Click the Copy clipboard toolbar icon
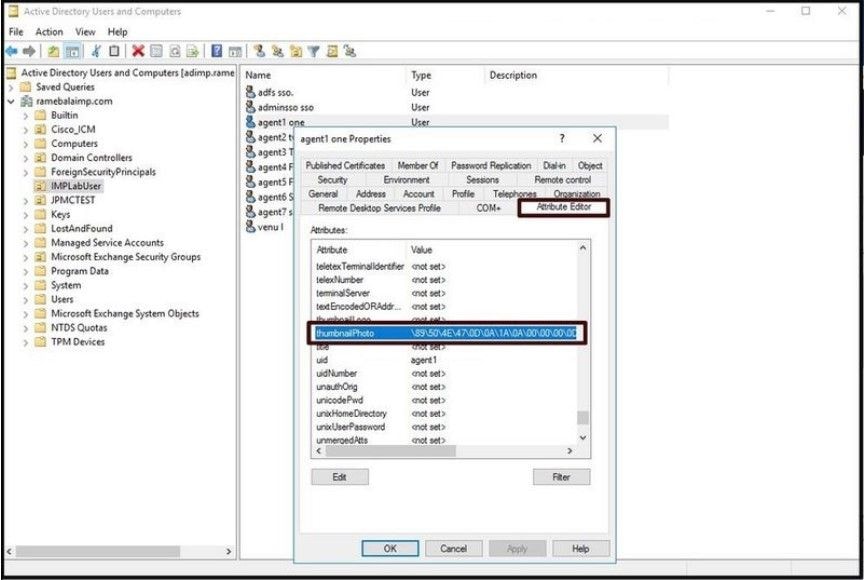Viewport: 864px width, 580px height. coord(114,51)
